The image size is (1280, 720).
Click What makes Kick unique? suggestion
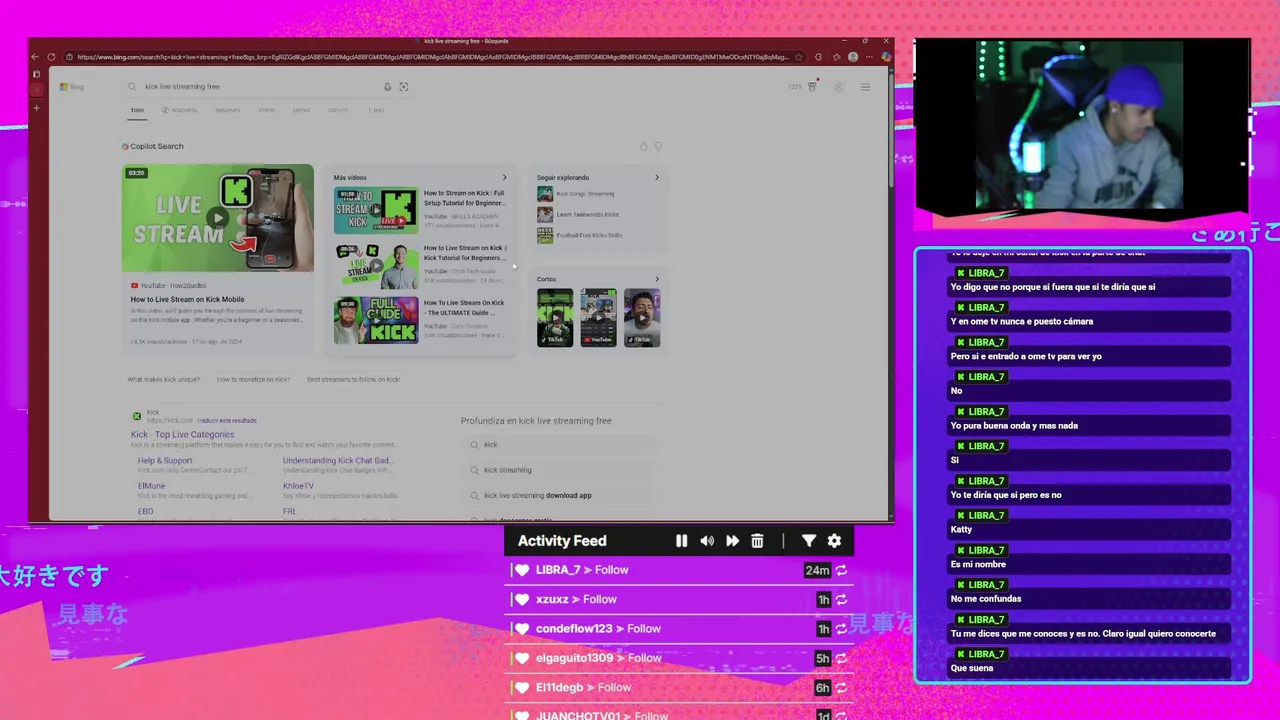[163, 380]
